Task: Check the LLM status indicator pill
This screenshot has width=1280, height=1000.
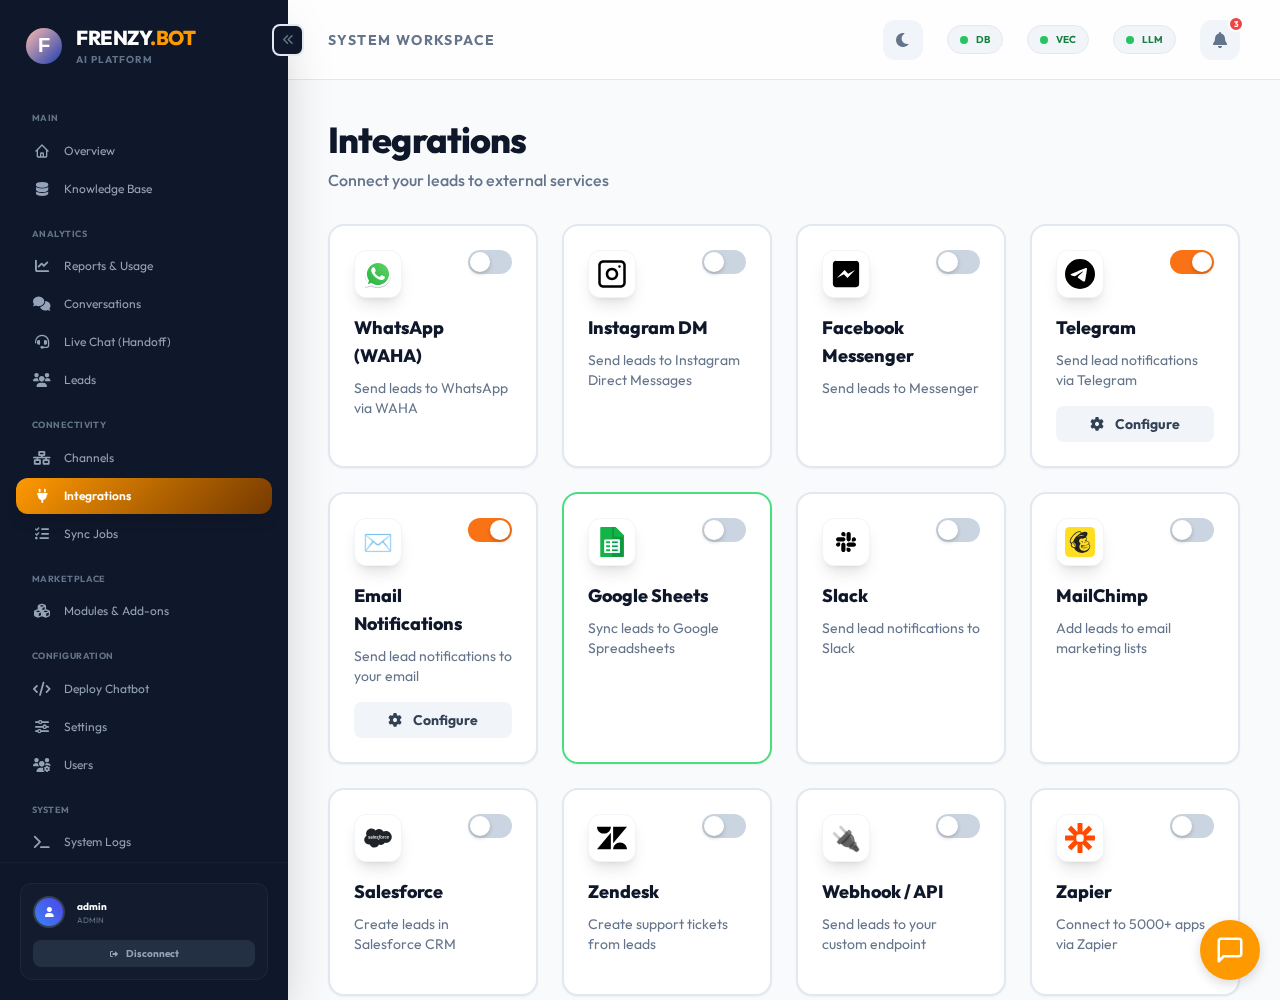Action: click(1144, 40)
